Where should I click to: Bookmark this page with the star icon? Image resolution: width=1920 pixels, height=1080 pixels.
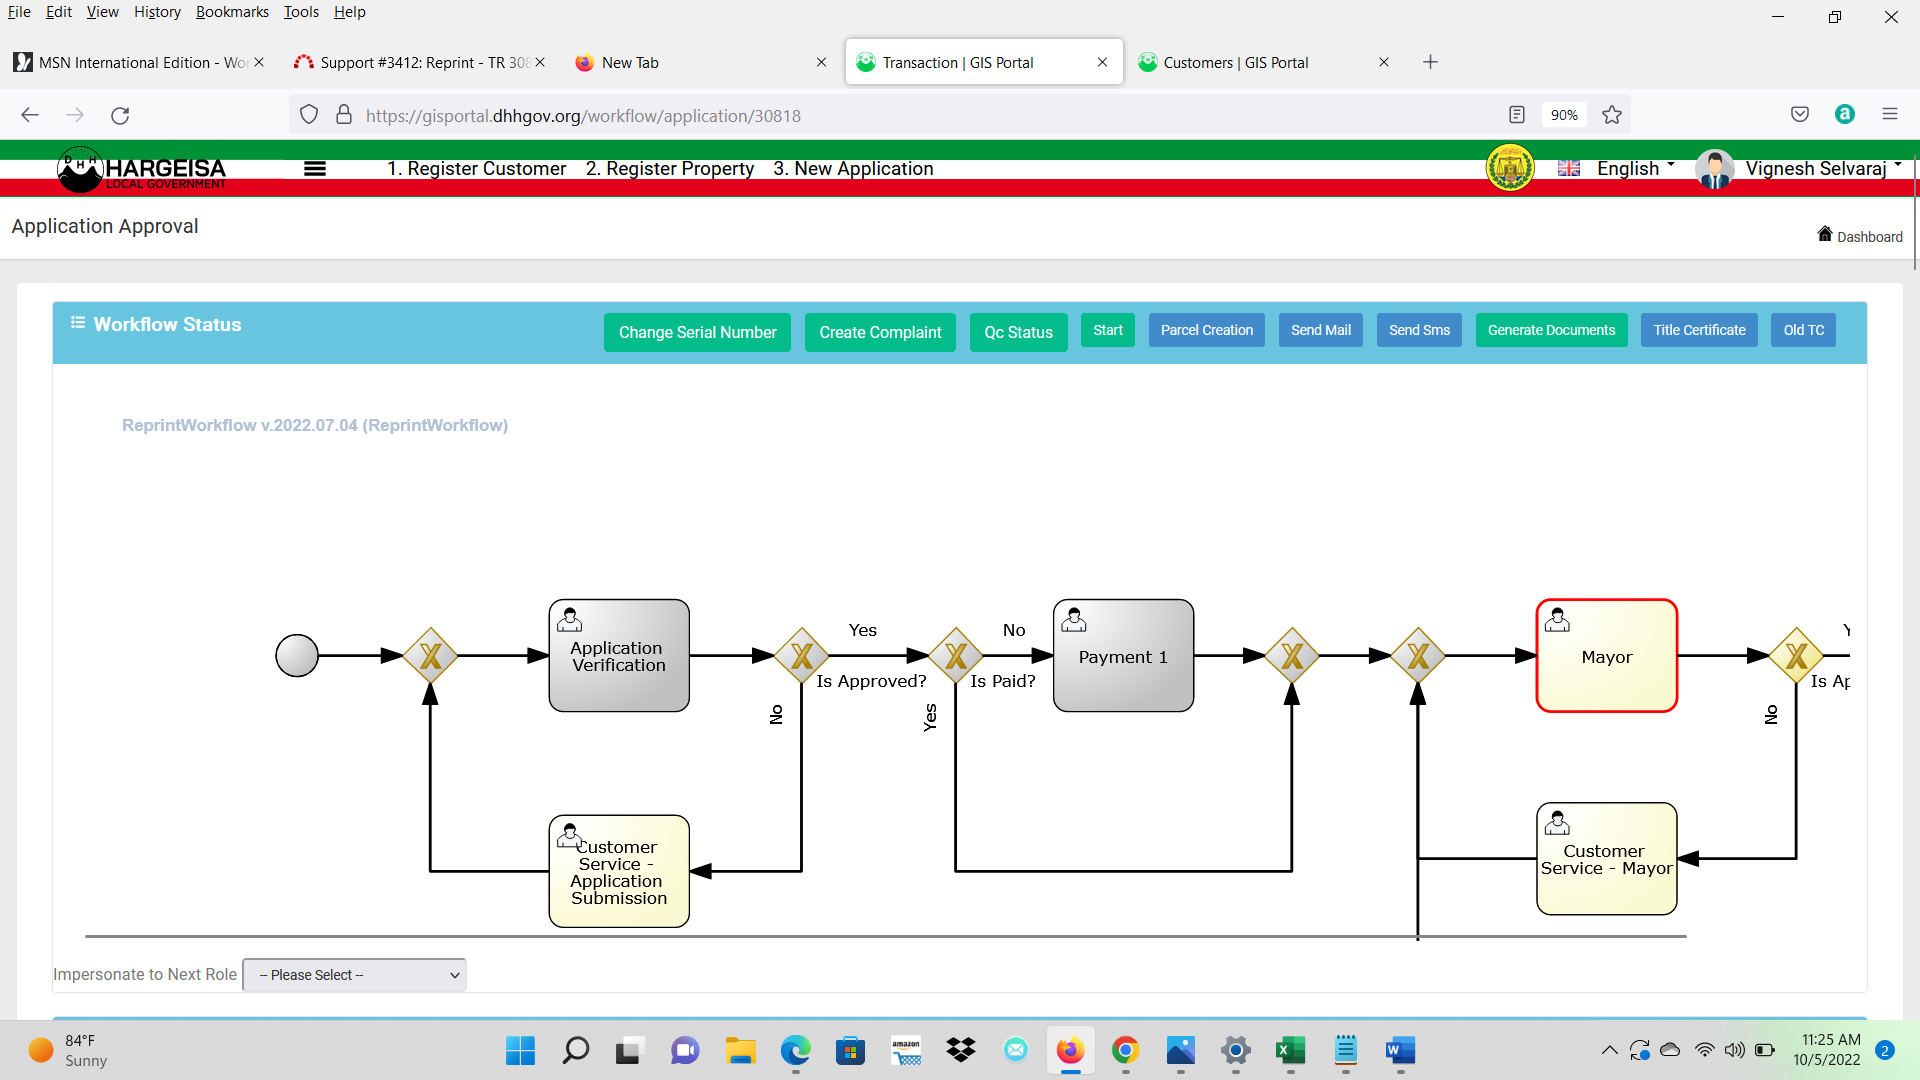click(1612, 115)
